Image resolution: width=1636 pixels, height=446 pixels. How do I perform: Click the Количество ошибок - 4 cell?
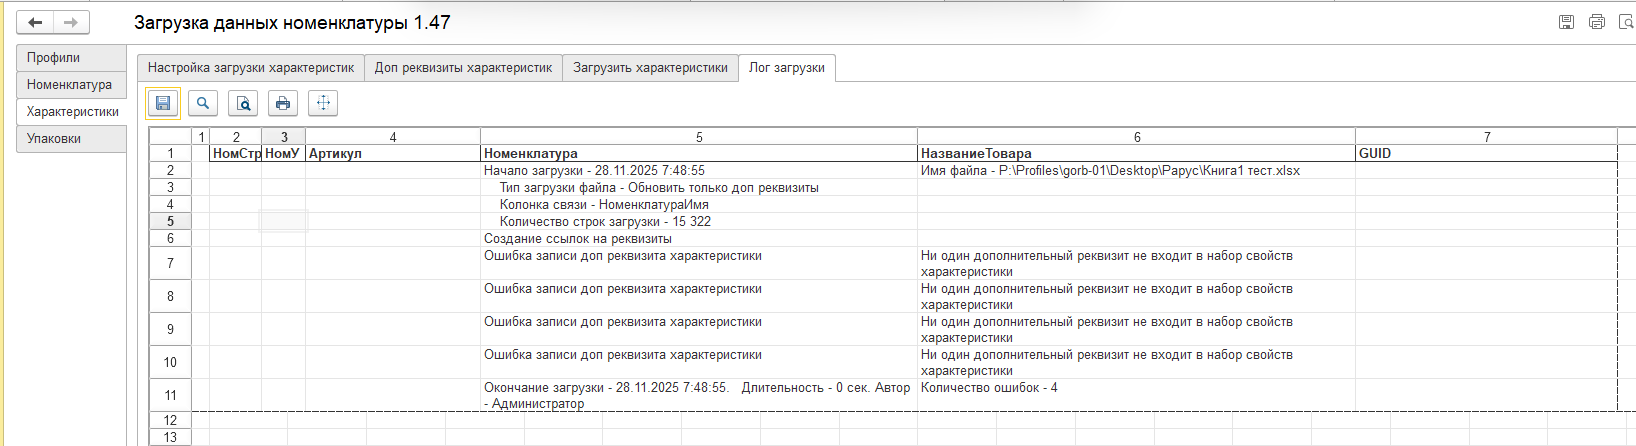point(989,388)
